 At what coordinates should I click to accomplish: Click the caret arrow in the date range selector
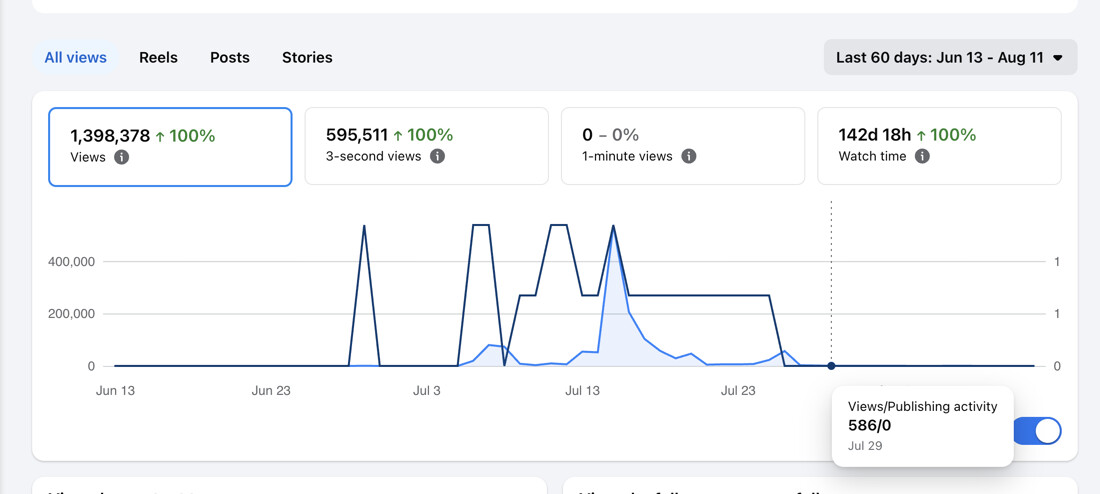point(1058,58)
